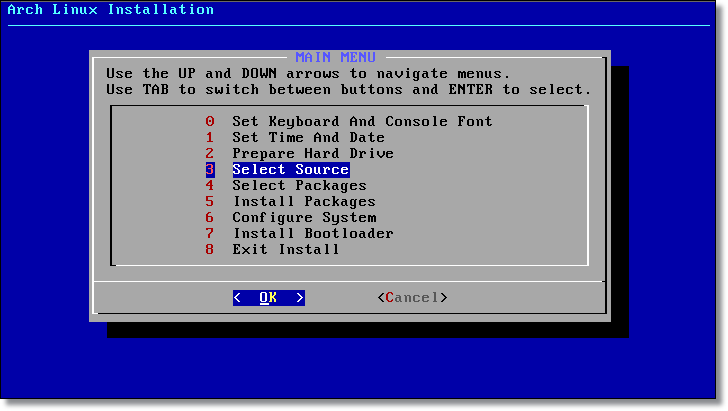The height and width of the screenshot is (411, 728).
Task: Click the highlighted Select Source item
Action: point(291,170)
